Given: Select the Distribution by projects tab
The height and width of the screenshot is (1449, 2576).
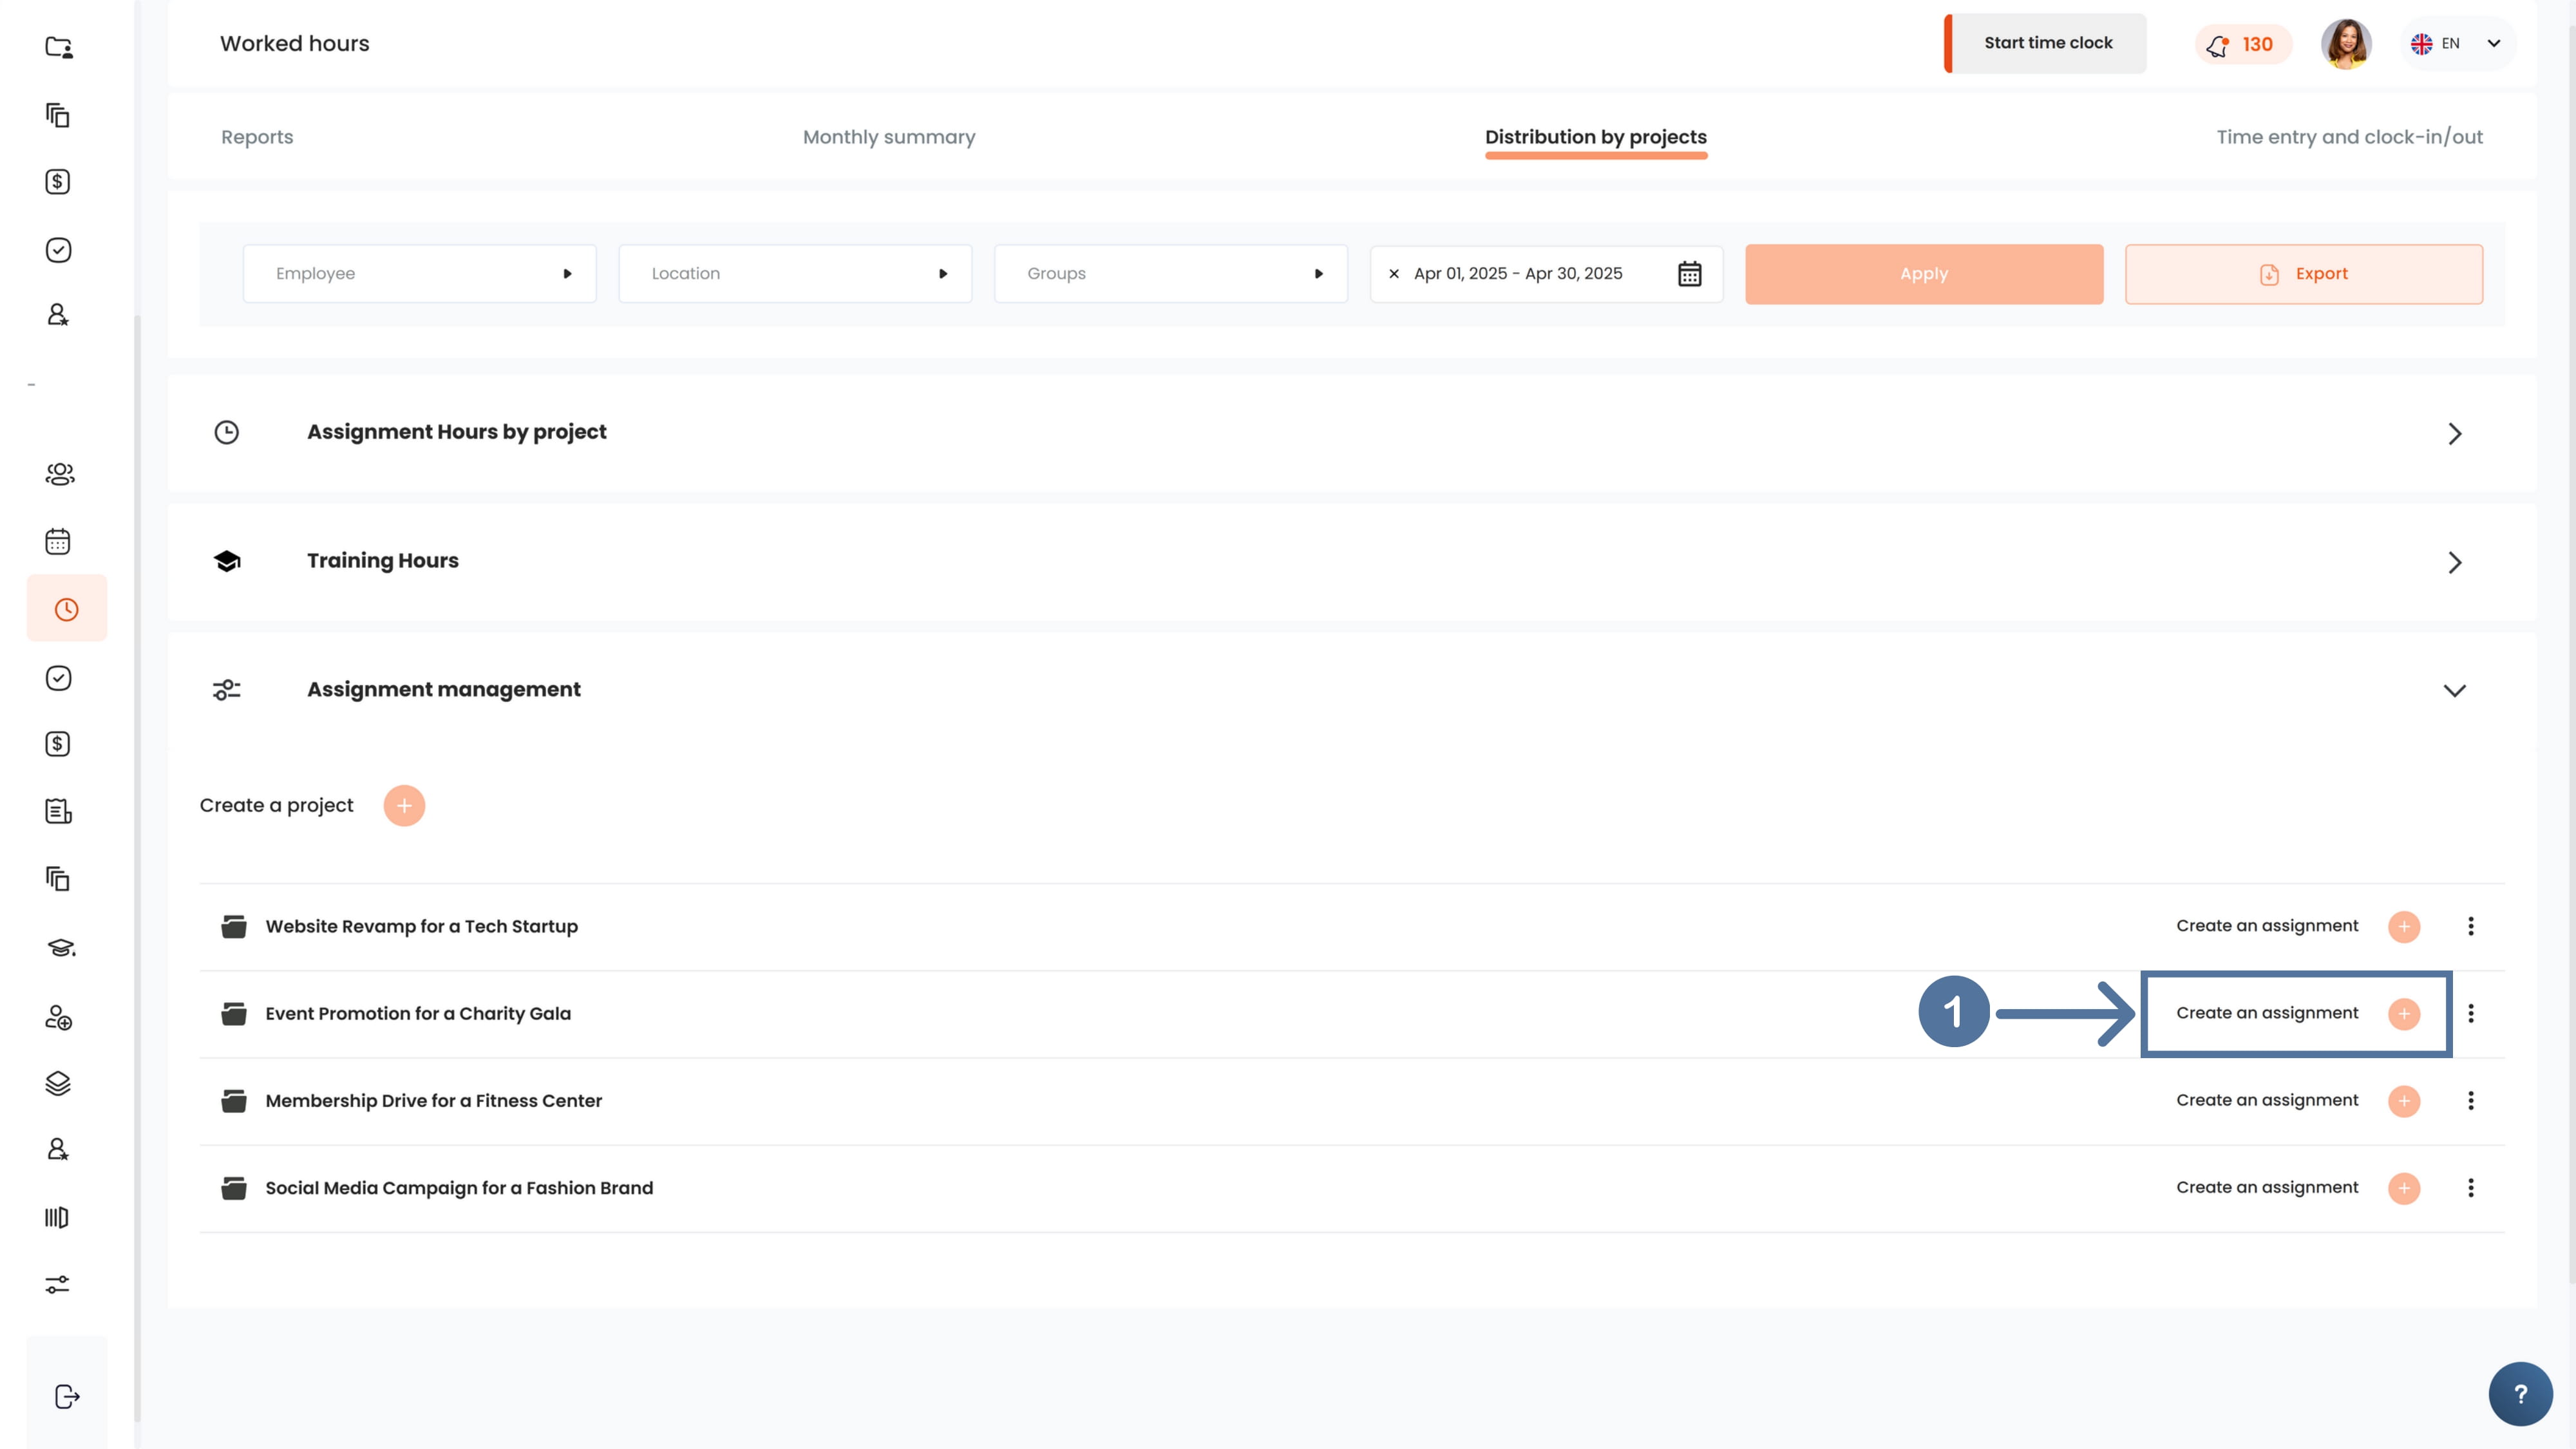Looking at the screenshot, I should click(1596, 137).
